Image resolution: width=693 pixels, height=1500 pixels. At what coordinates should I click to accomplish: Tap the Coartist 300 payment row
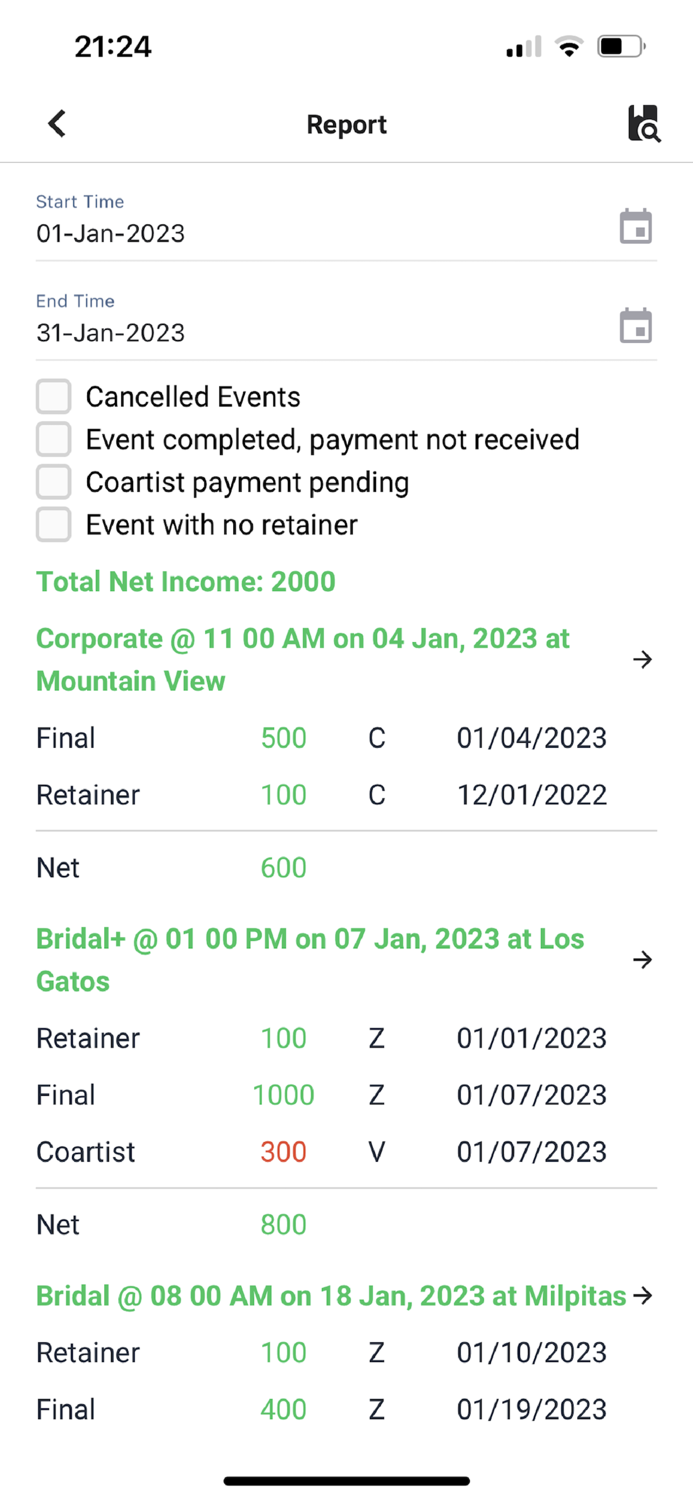pos(300,1152)
